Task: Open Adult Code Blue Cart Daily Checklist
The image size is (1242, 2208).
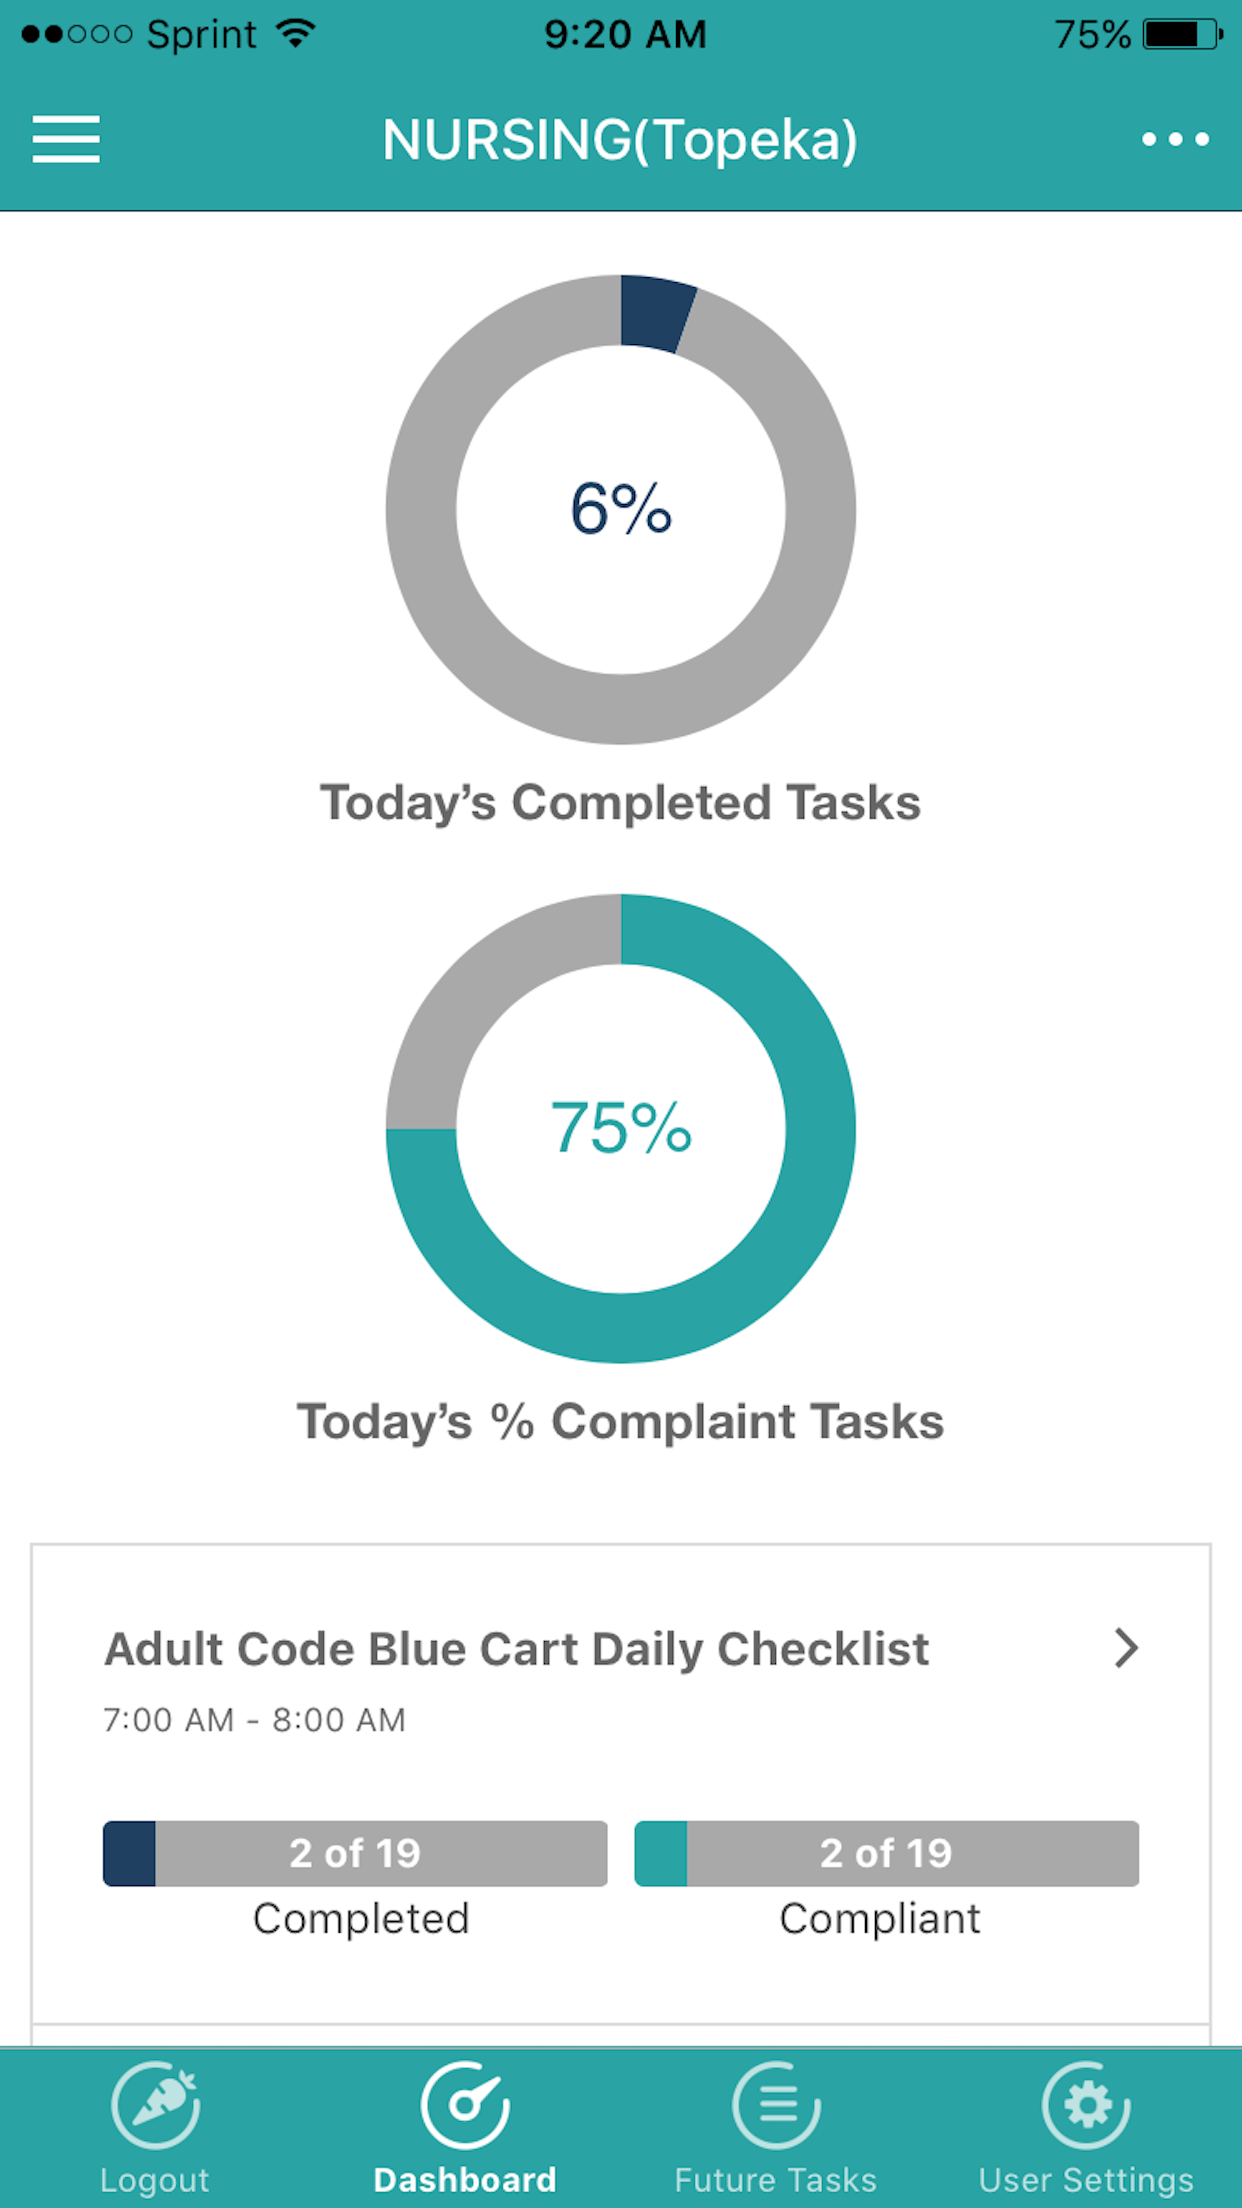Action: click(517, 1650)
